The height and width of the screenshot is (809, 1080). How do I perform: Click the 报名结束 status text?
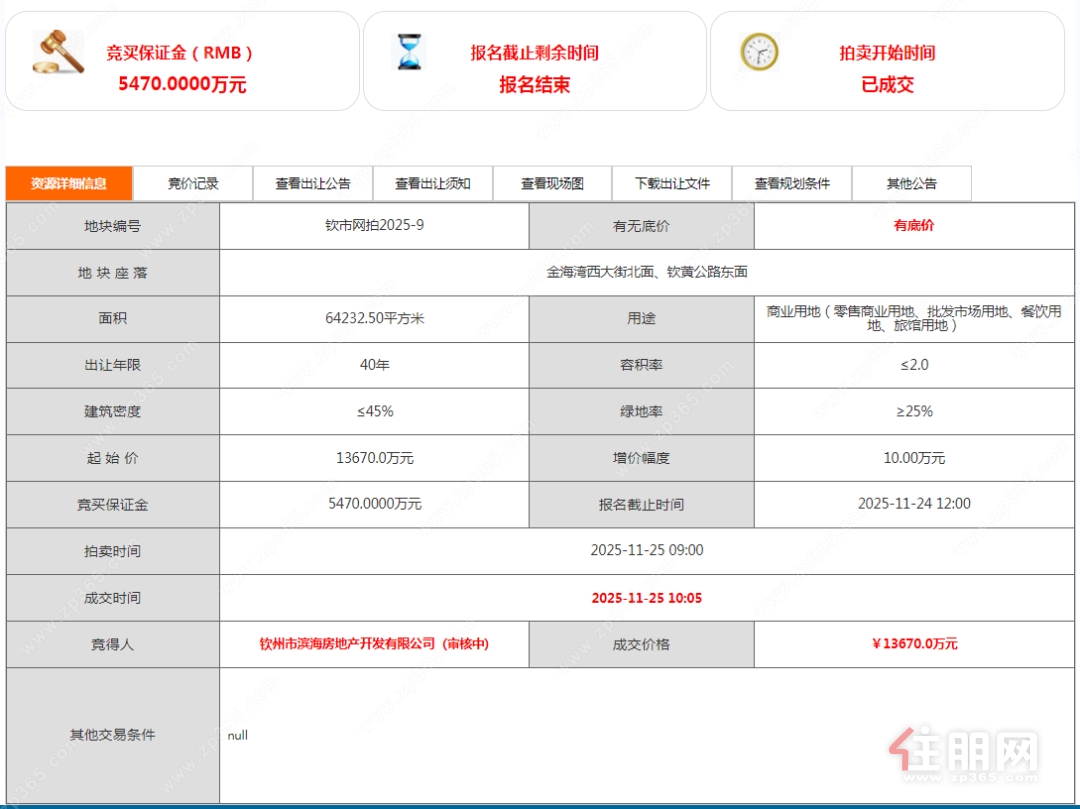535,85
